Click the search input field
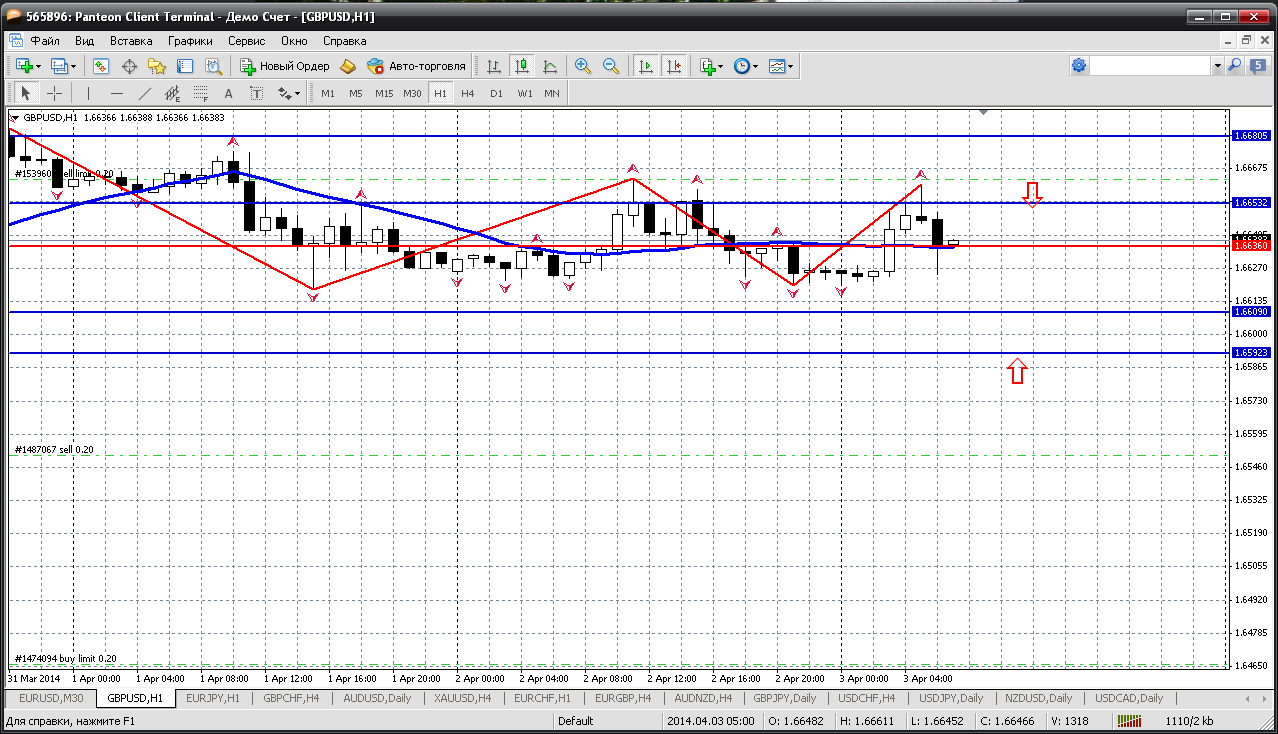This screenshot has width=1278, height=734. (1150, 66)
